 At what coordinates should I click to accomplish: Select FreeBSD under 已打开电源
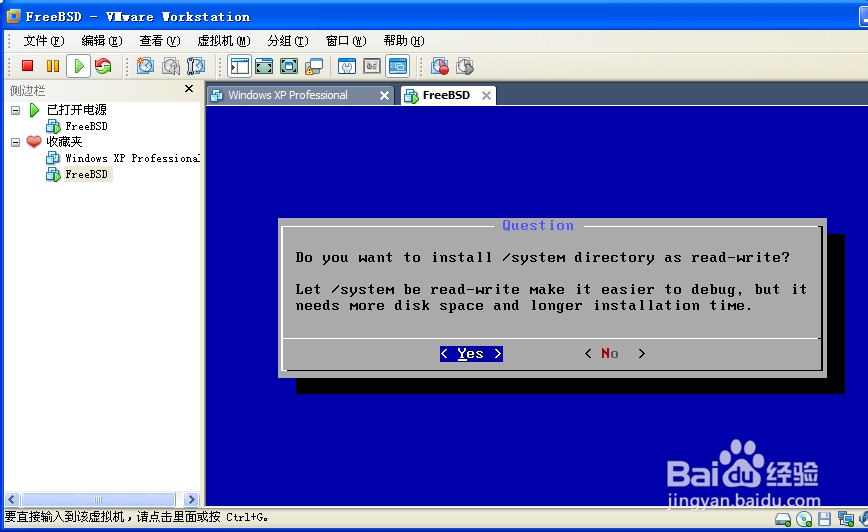click(86, 126)
